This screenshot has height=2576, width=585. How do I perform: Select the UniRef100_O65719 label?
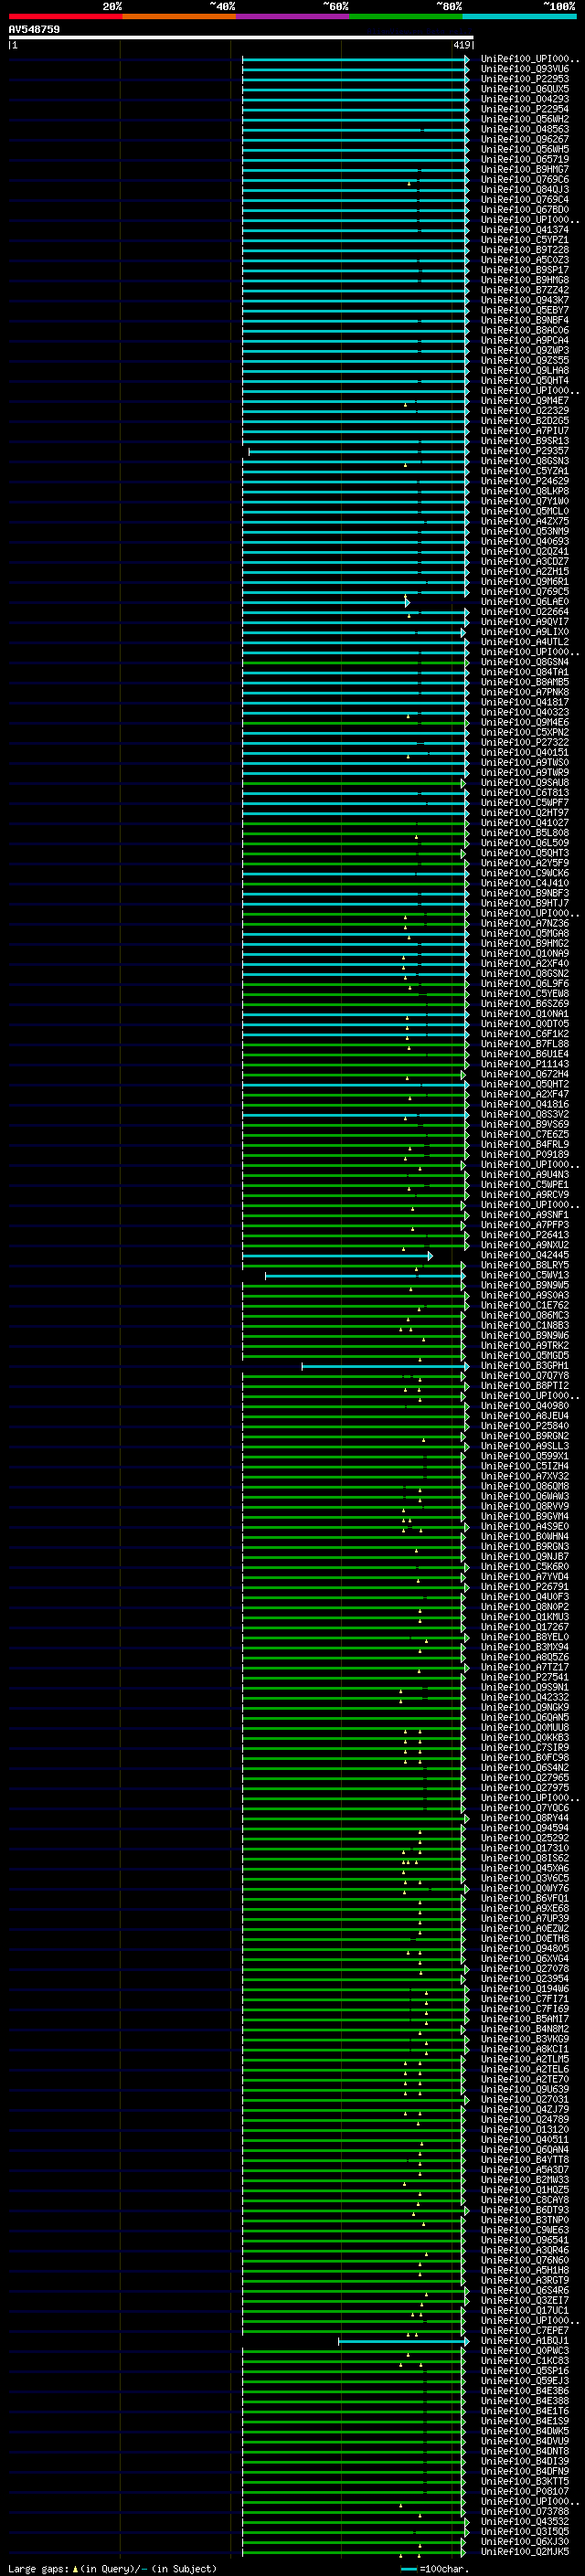coord(525,159)
